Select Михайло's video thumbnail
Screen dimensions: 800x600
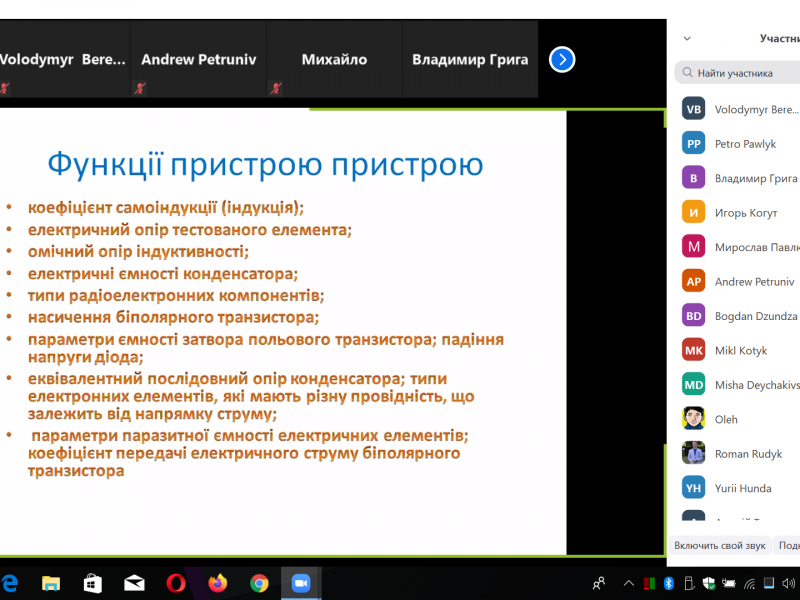(334, 60)
